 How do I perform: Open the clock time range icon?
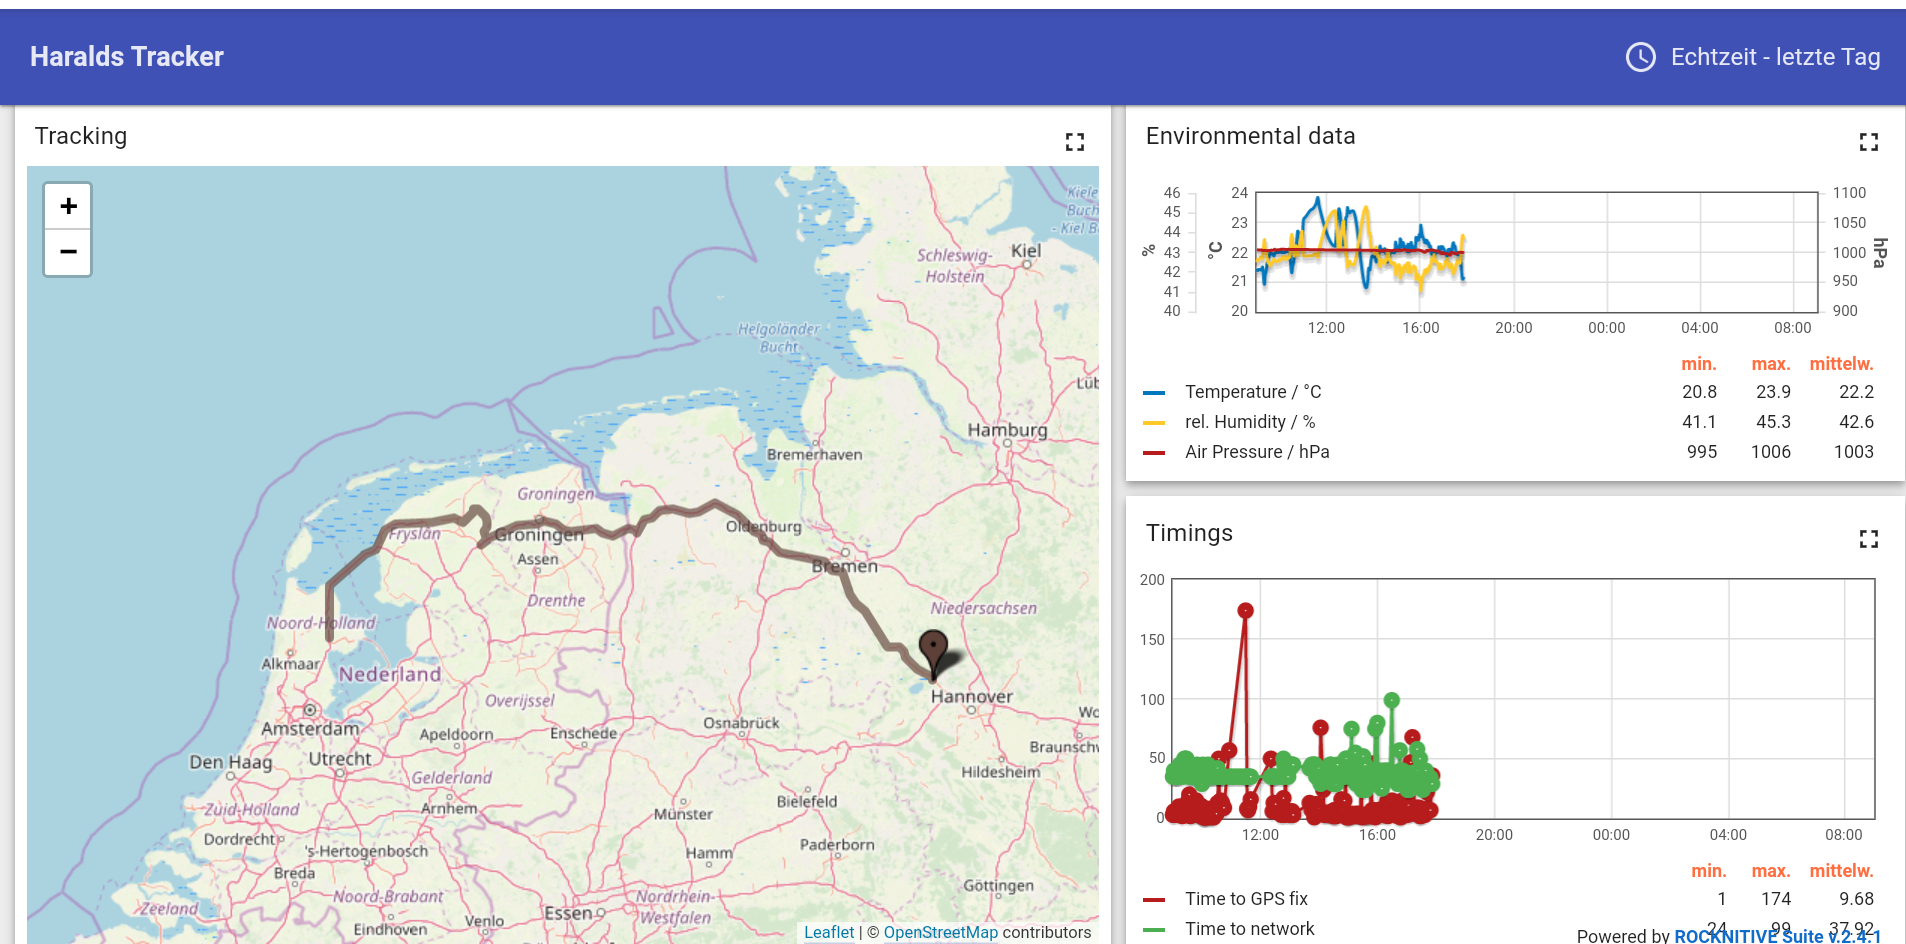1641,57
